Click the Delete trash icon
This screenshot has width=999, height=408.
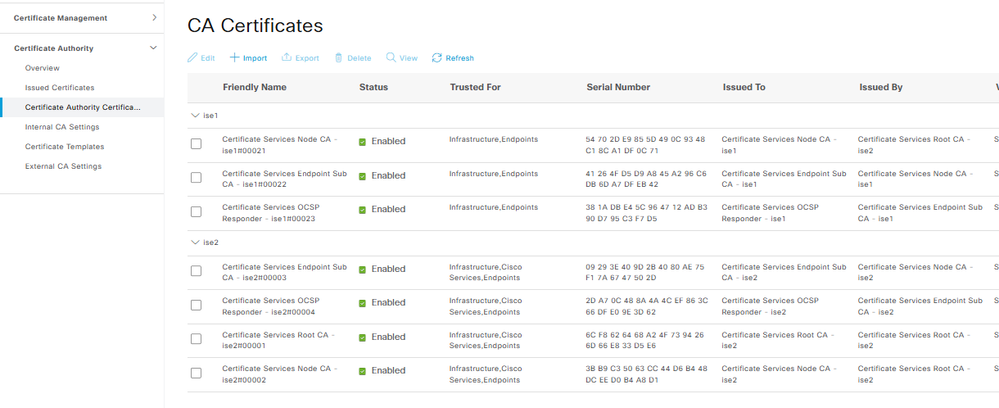coord(339,58)
